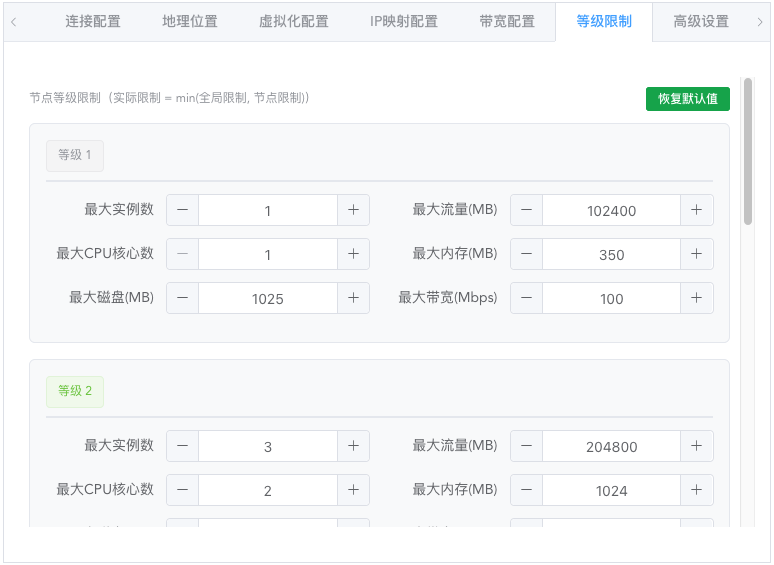Click the 恢复默认值 button

pos(688,99)
